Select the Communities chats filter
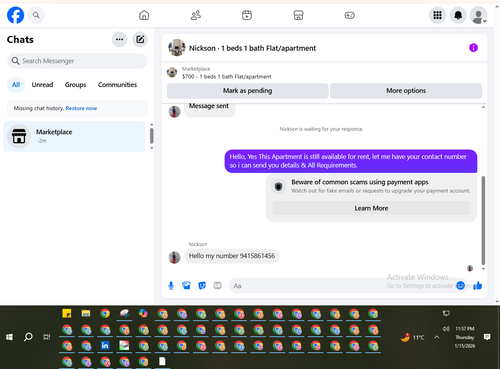 (117, 85)
